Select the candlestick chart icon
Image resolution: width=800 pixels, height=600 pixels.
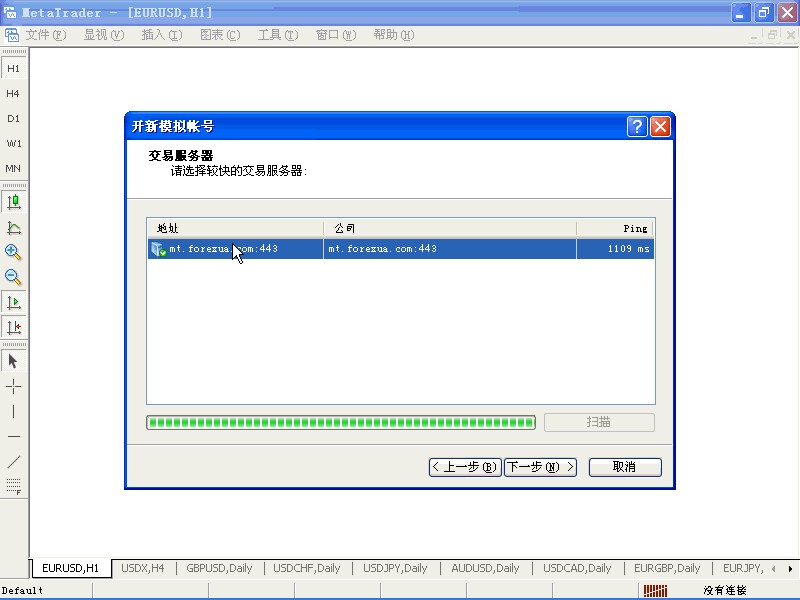pyautogui.click(x=14, y=202)
